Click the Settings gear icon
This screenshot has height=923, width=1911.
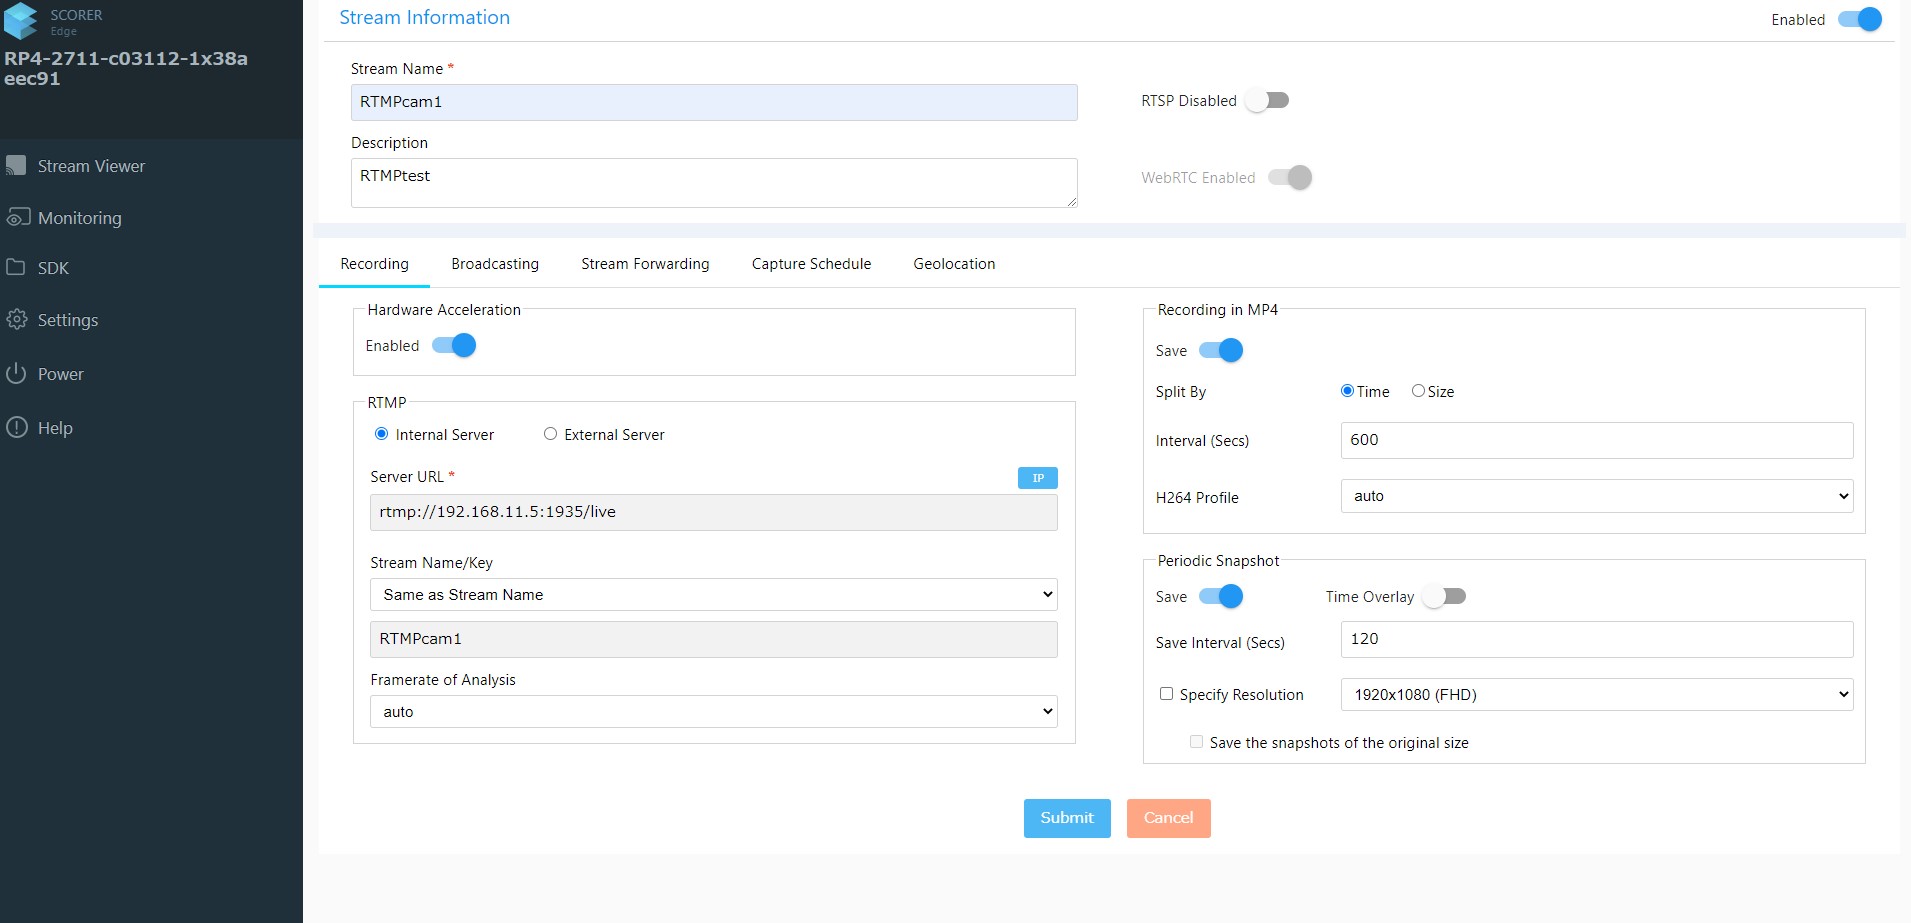click(x=17, y=319)
